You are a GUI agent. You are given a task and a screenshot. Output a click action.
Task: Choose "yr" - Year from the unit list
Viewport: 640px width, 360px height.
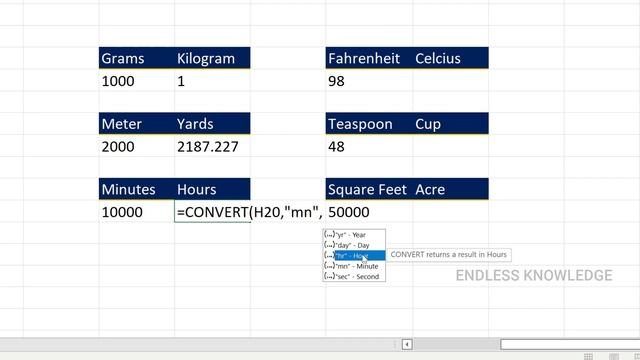click(x=354, y=235)
